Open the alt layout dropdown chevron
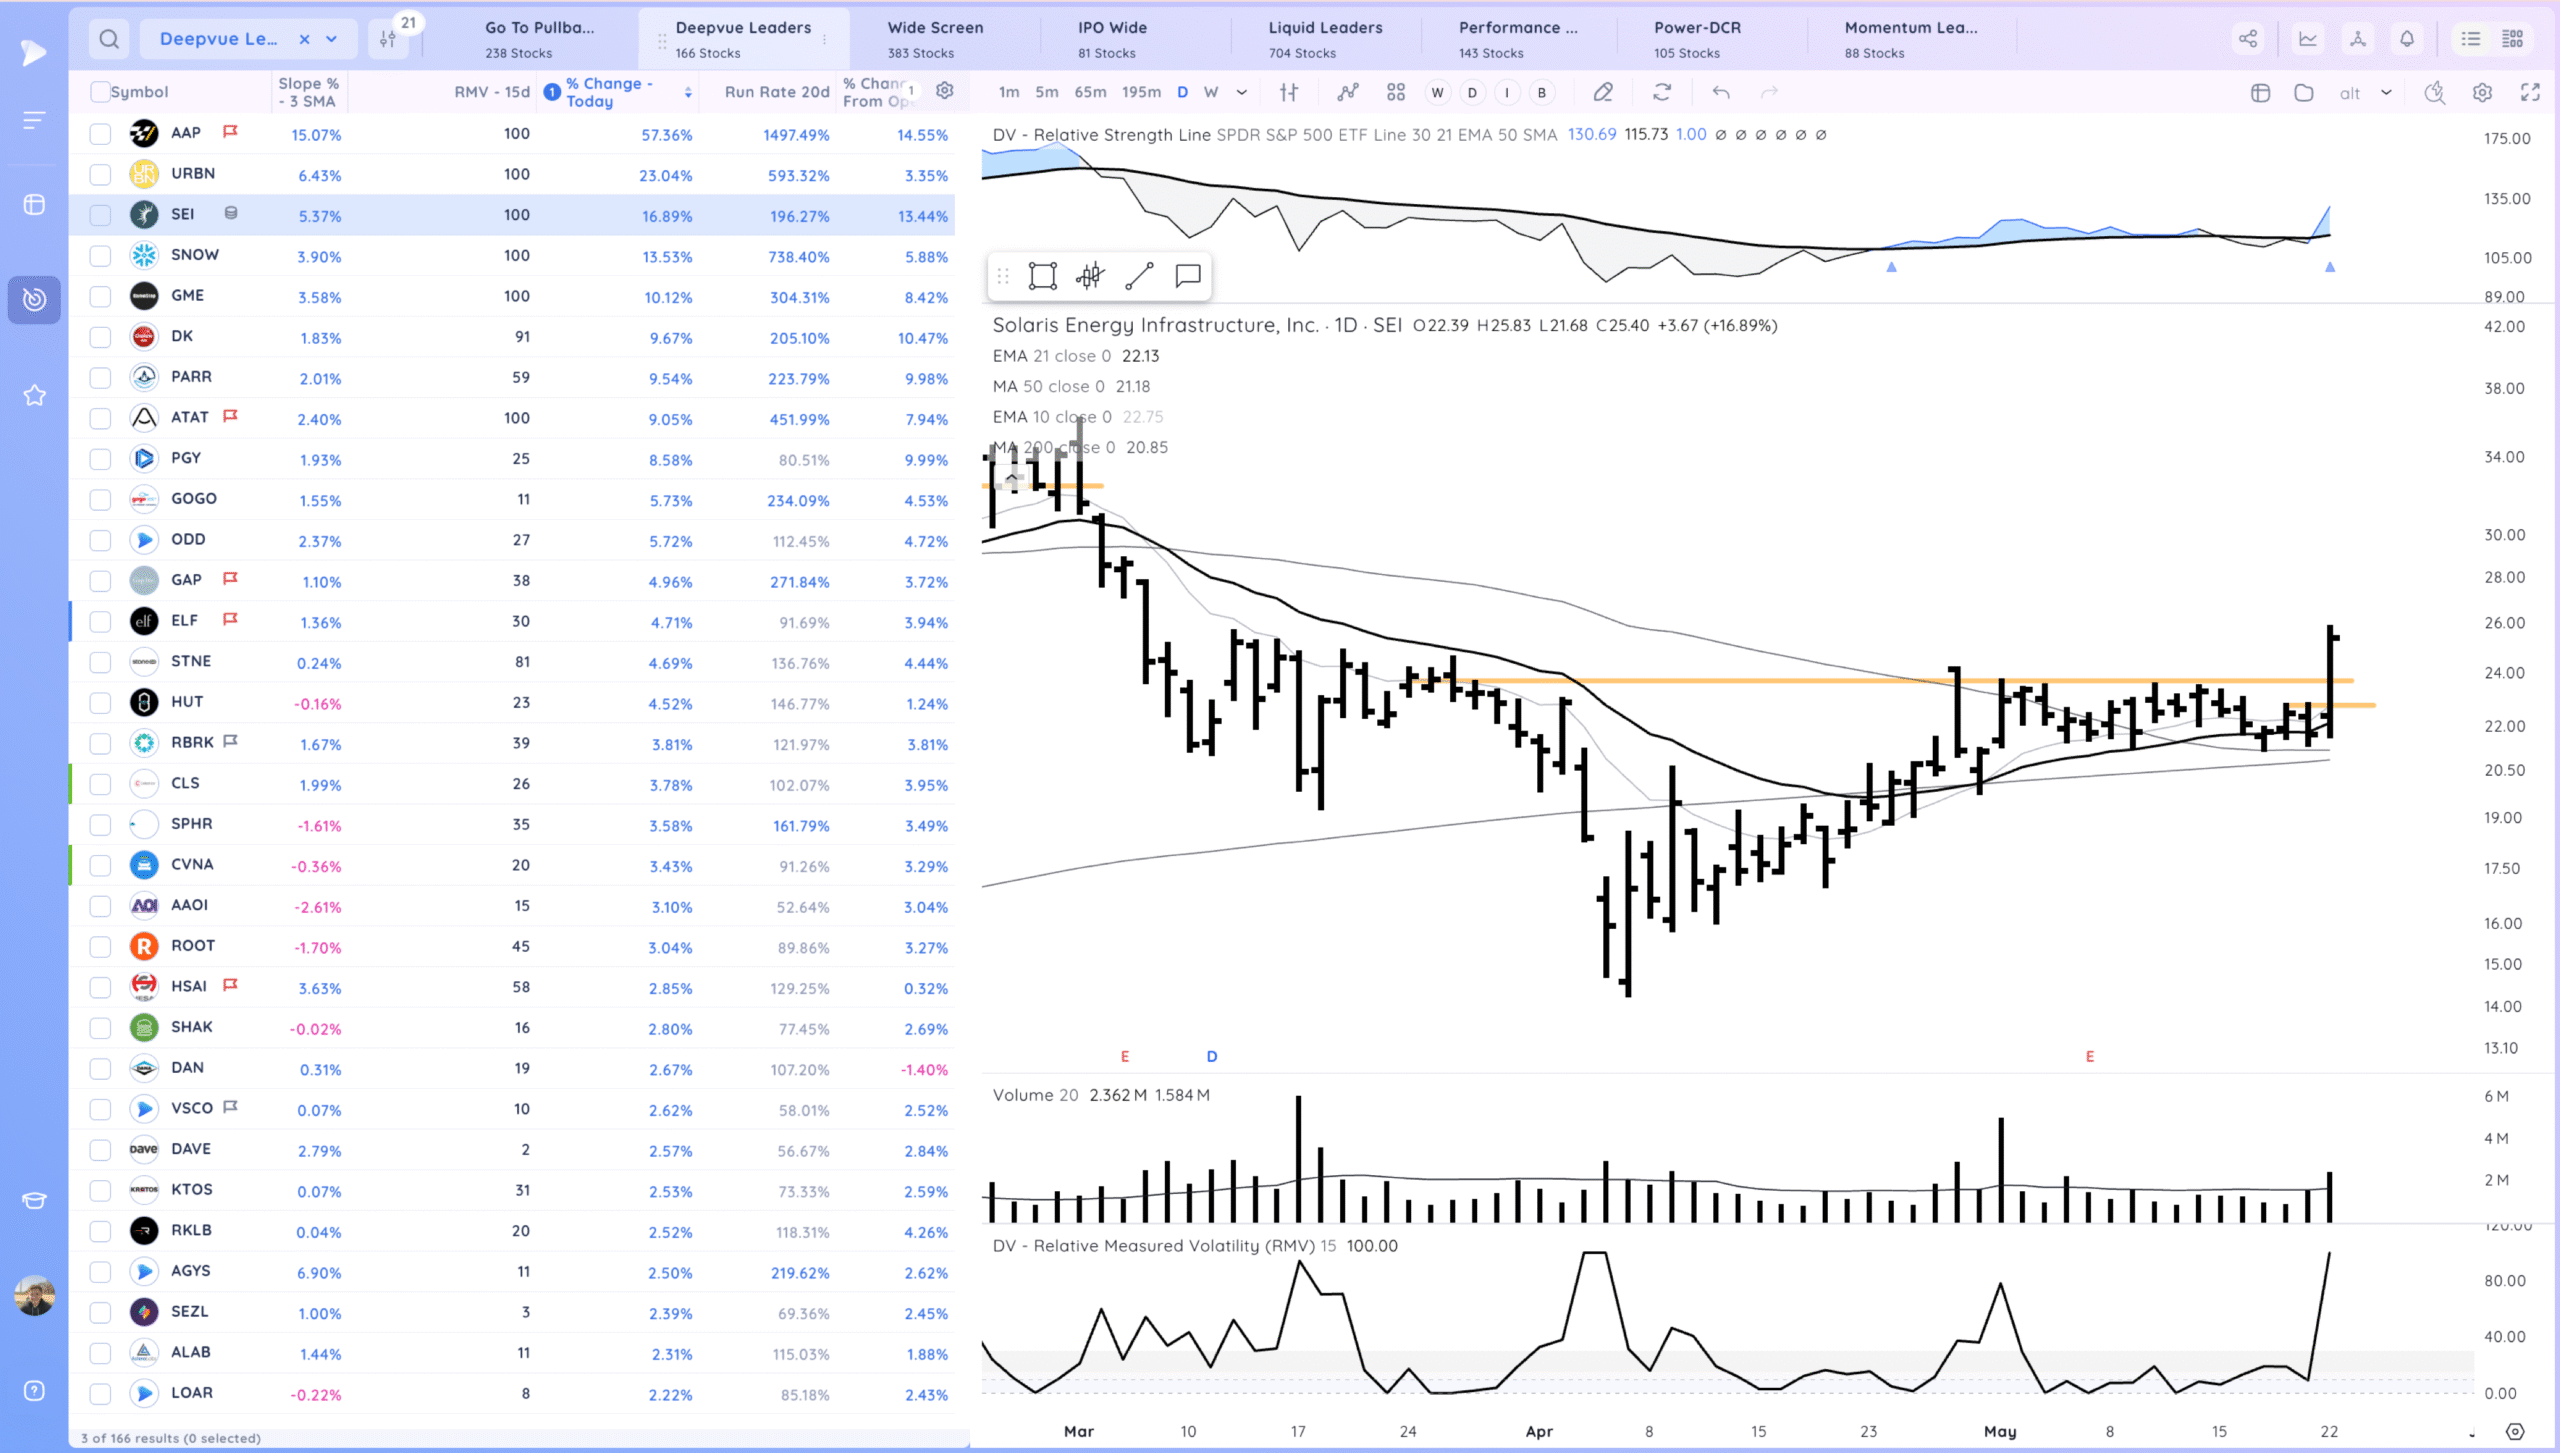 [2386, 92]
